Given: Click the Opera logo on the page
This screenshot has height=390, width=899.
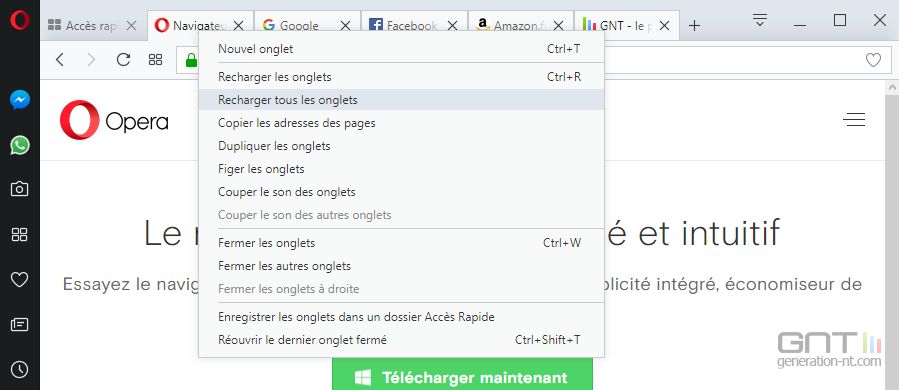Looking at the screenshot, I should (114, 120).
